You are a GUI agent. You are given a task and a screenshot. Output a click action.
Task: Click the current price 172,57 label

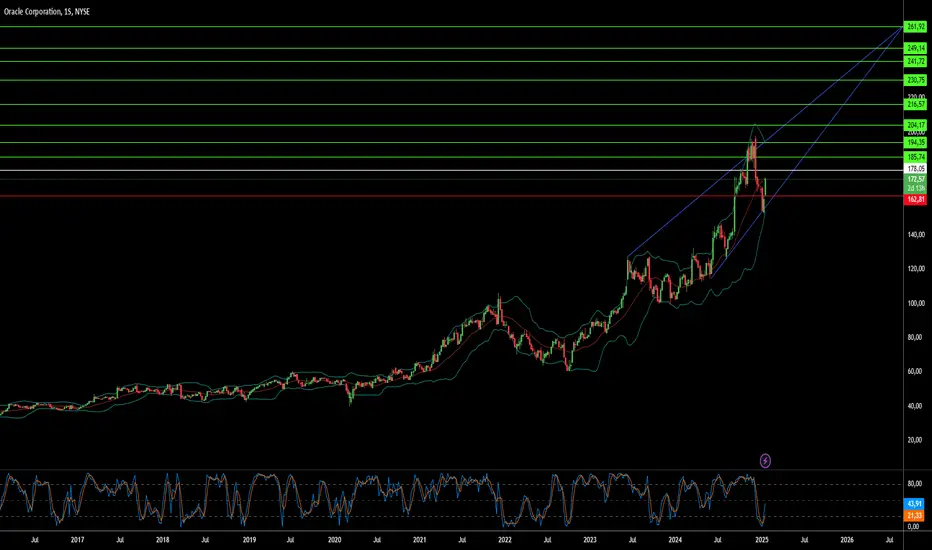tap(916, 179)
